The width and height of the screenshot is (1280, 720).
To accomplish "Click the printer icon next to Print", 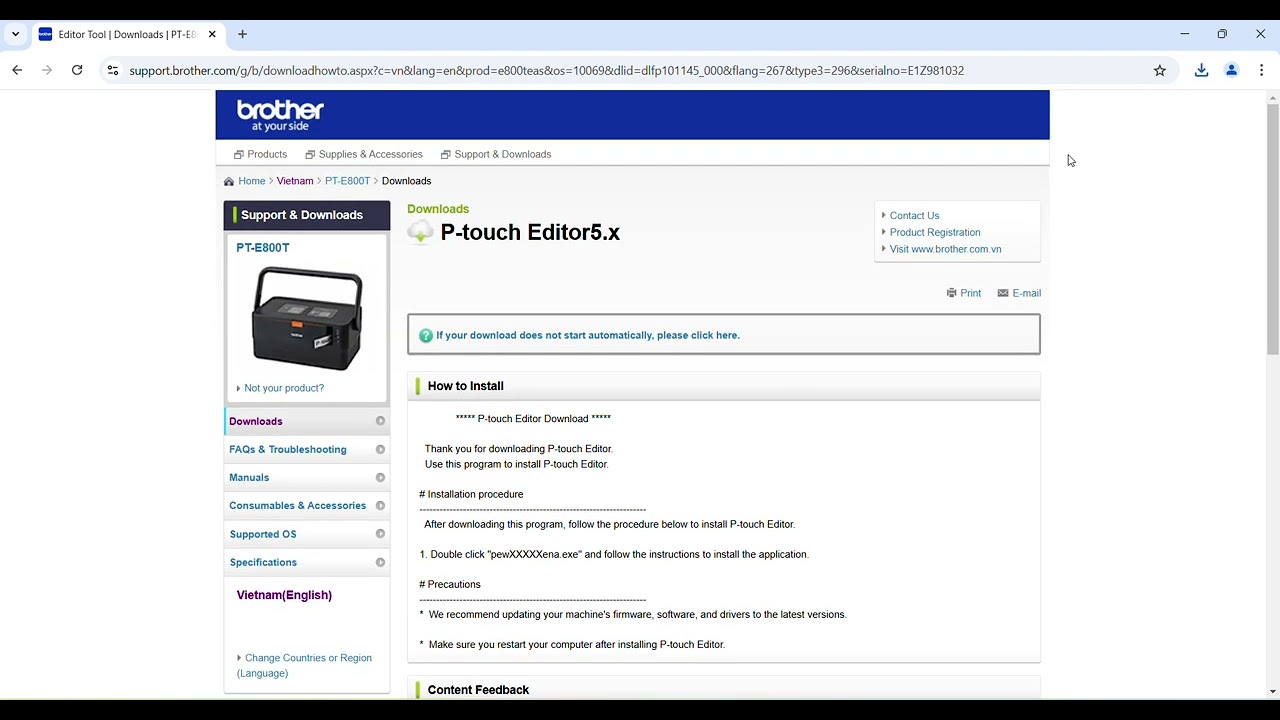I will click(x=952, y=293).
